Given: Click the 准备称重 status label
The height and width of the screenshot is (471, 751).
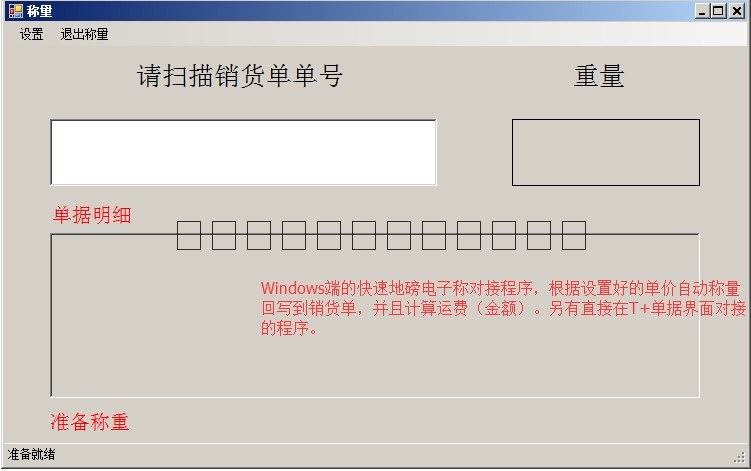Looking at the screenshot, I should pos(90,422).
